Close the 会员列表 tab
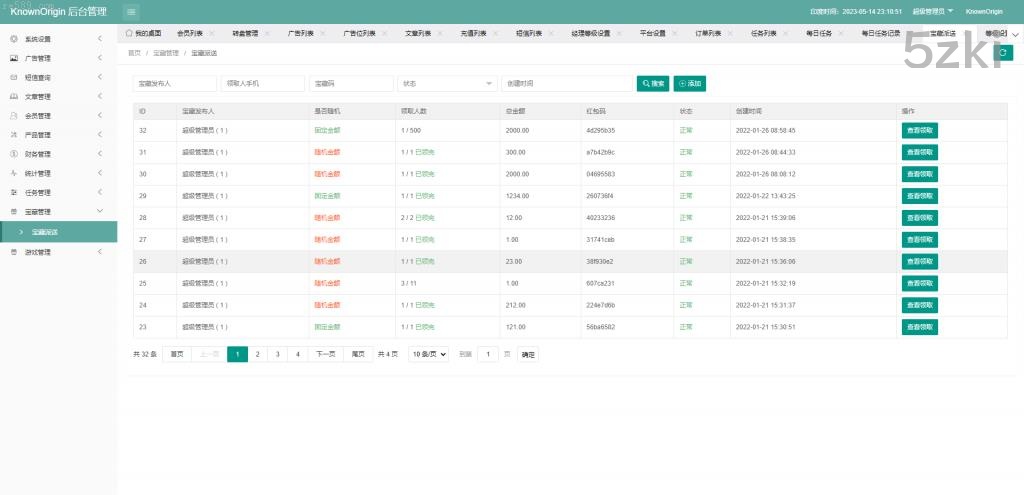 tap(212, 33)
